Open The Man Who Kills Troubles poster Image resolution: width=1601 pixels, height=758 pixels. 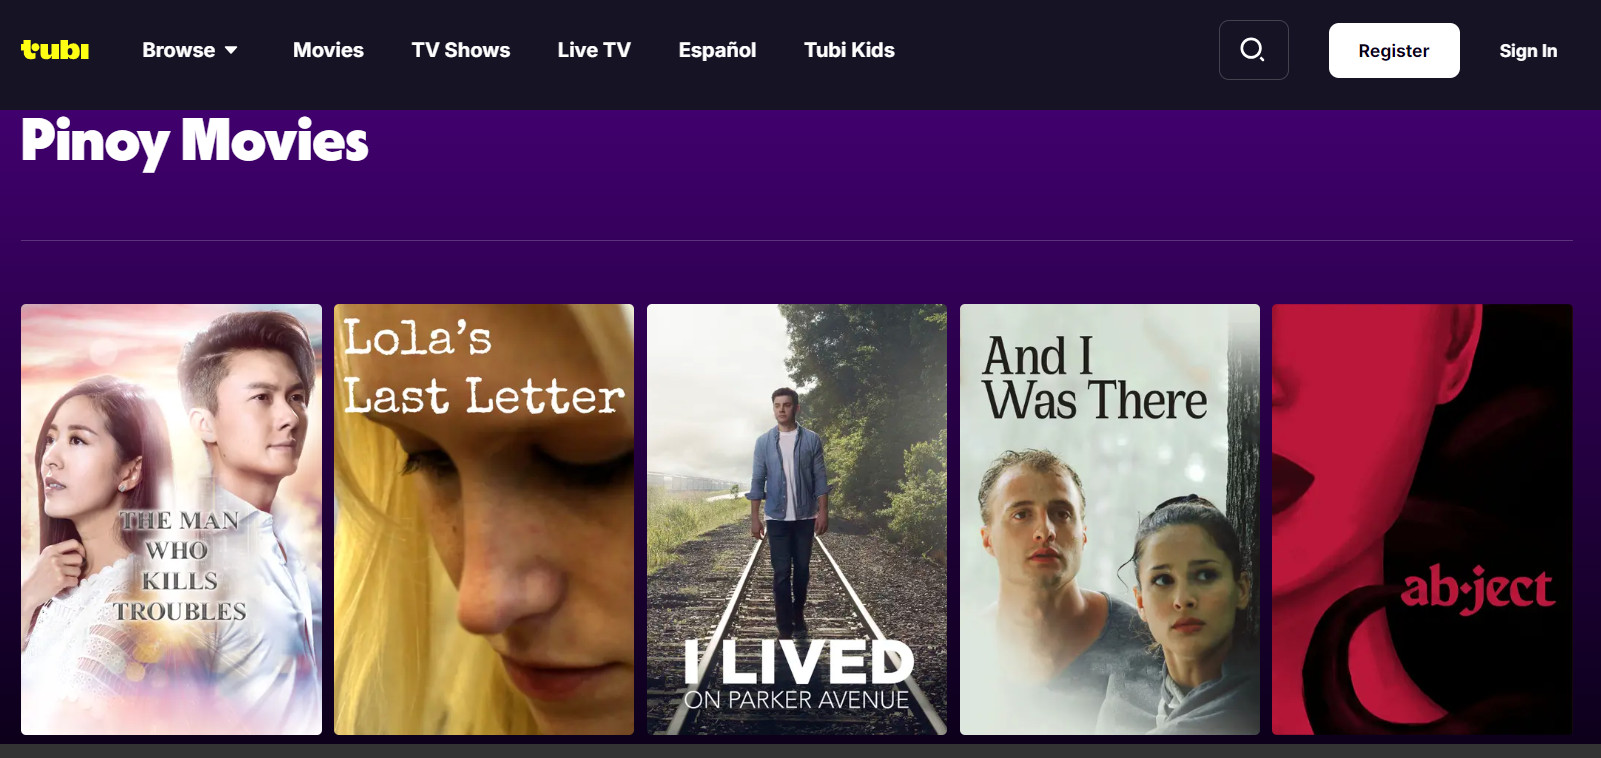tap(171, 519)
